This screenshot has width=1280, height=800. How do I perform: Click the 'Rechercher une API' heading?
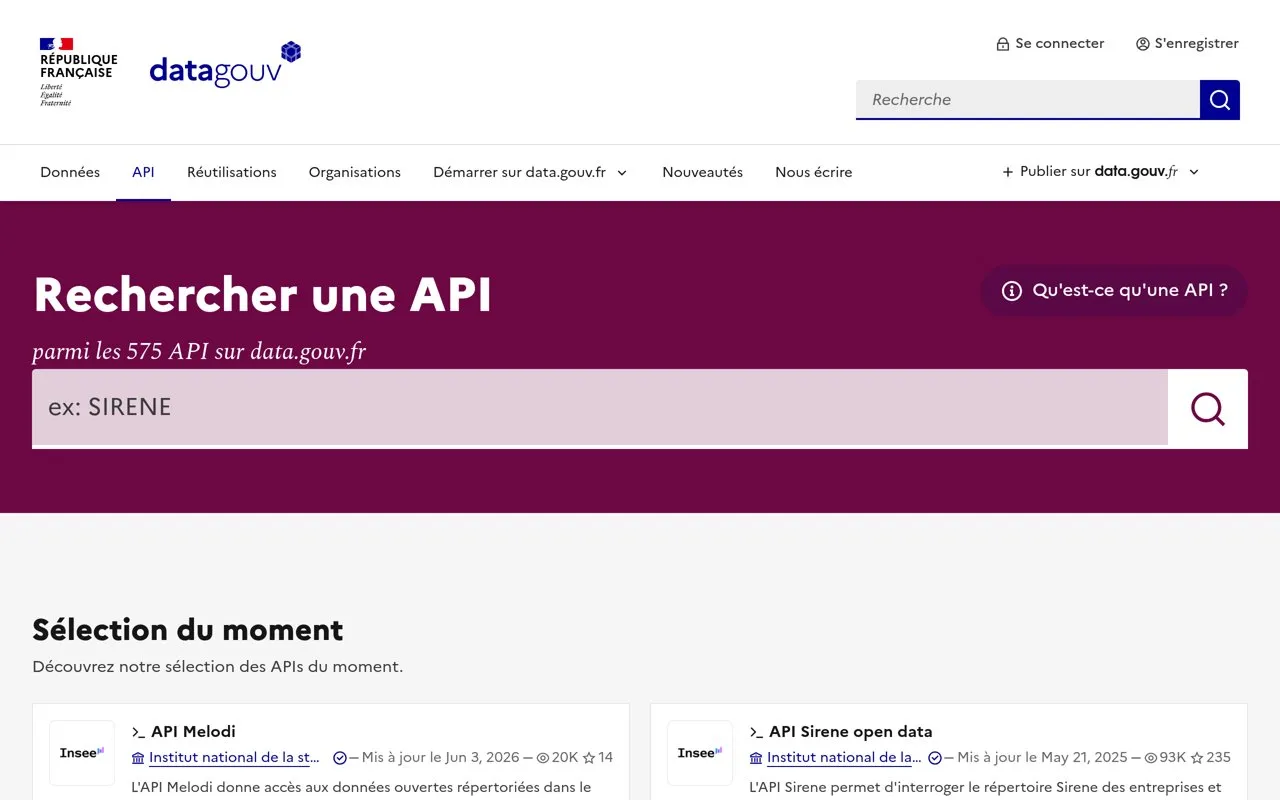click(263, 295)
